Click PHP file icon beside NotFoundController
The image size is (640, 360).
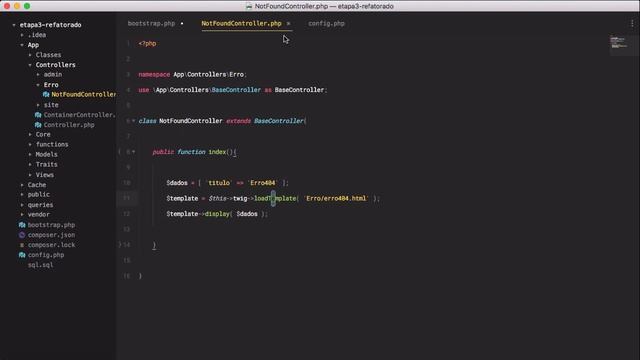tap(46, 95)
